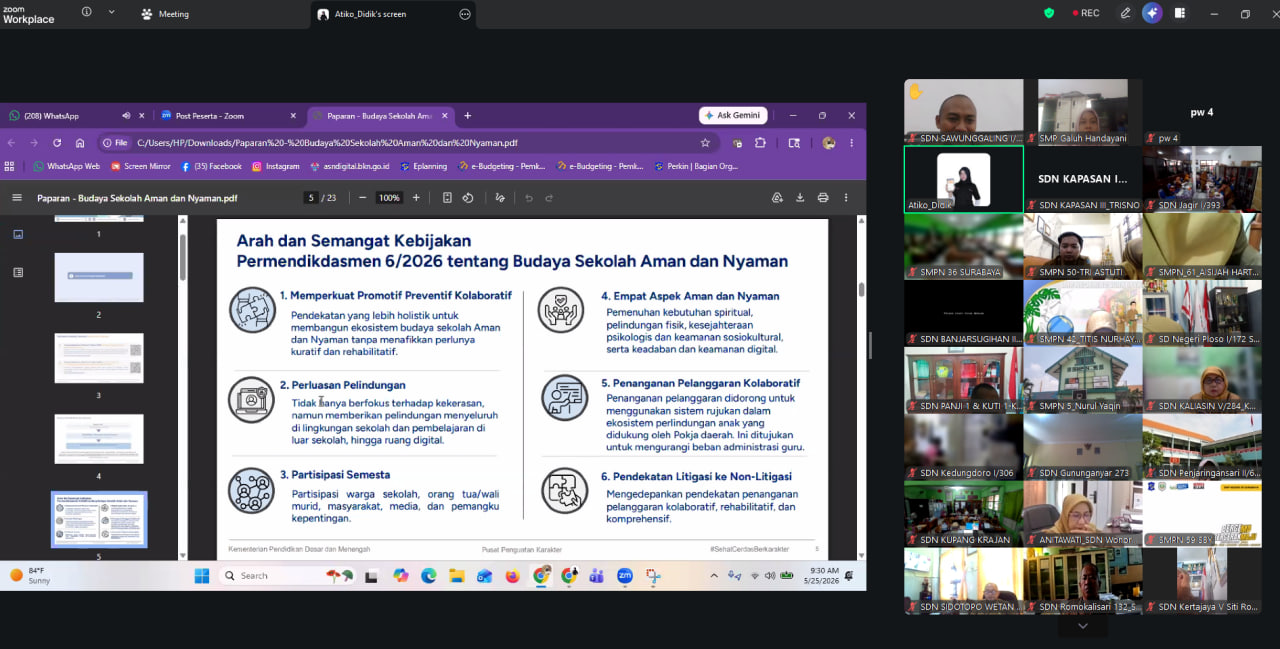Image resolution: width=1280 pixels, height=649 pixels.
Task: Show document outline in PDF sidebar
Action: coord(18,272)
